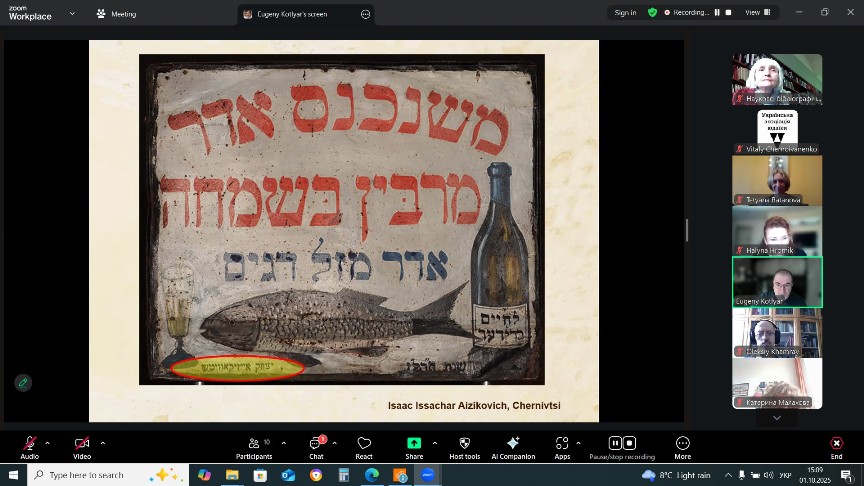This screenshot has height=486, width=864.
Task: Open the Participants panel
Action: point(253,444)
